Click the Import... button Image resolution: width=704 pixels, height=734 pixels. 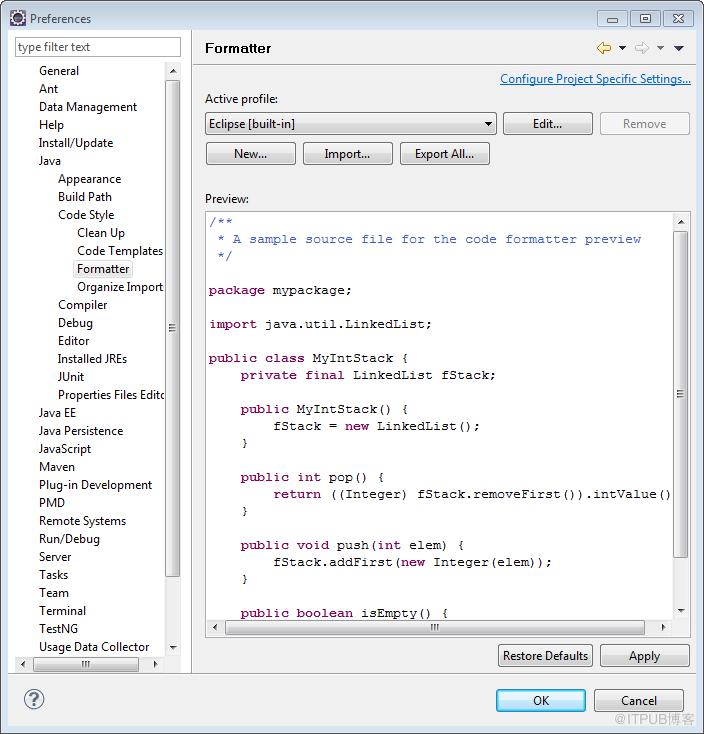(x=347, y=154)
